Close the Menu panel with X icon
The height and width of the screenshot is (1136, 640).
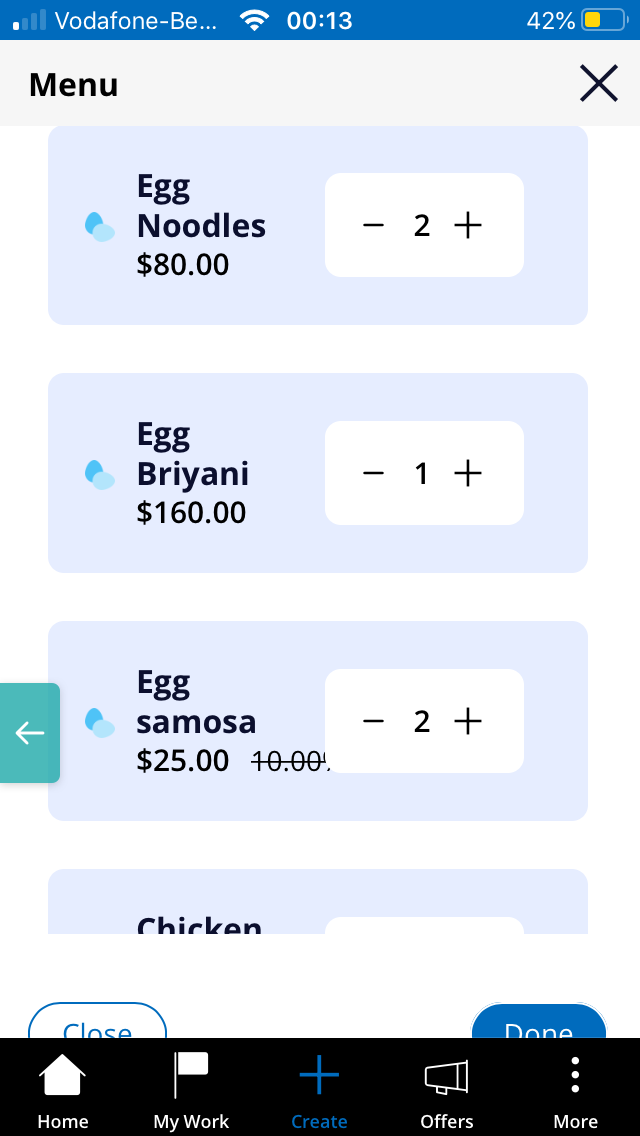point(599,83)
